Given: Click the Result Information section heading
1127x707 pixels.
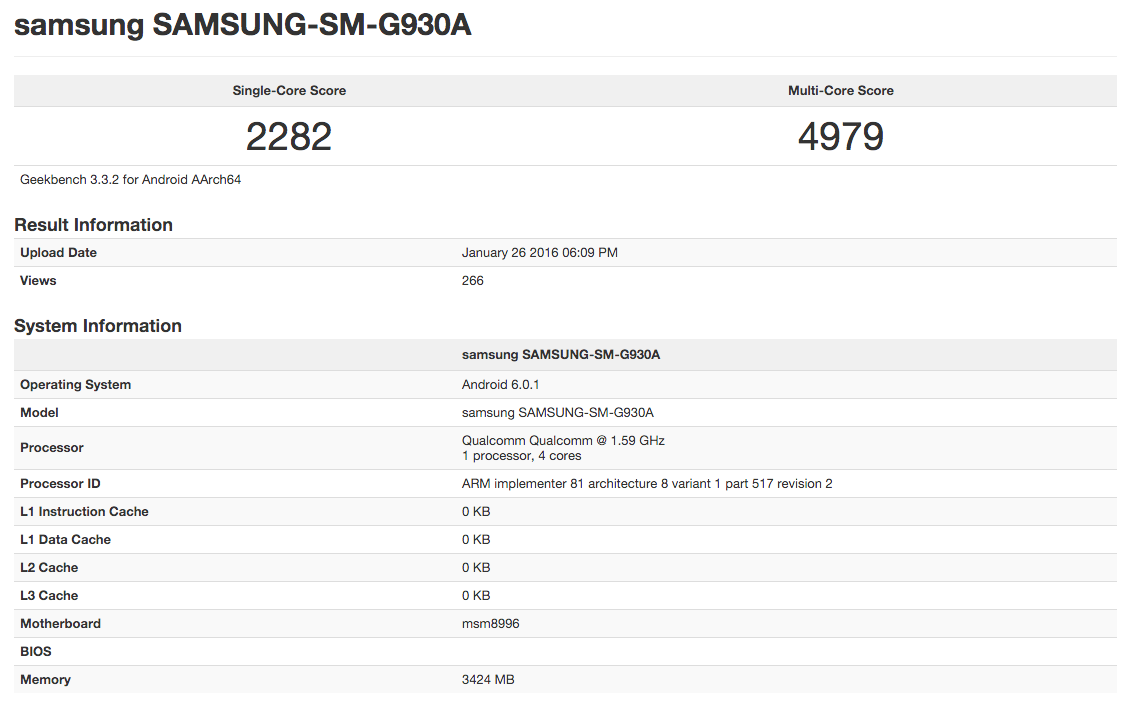Looking at the screenshot, I should click(x=93, y=225).
